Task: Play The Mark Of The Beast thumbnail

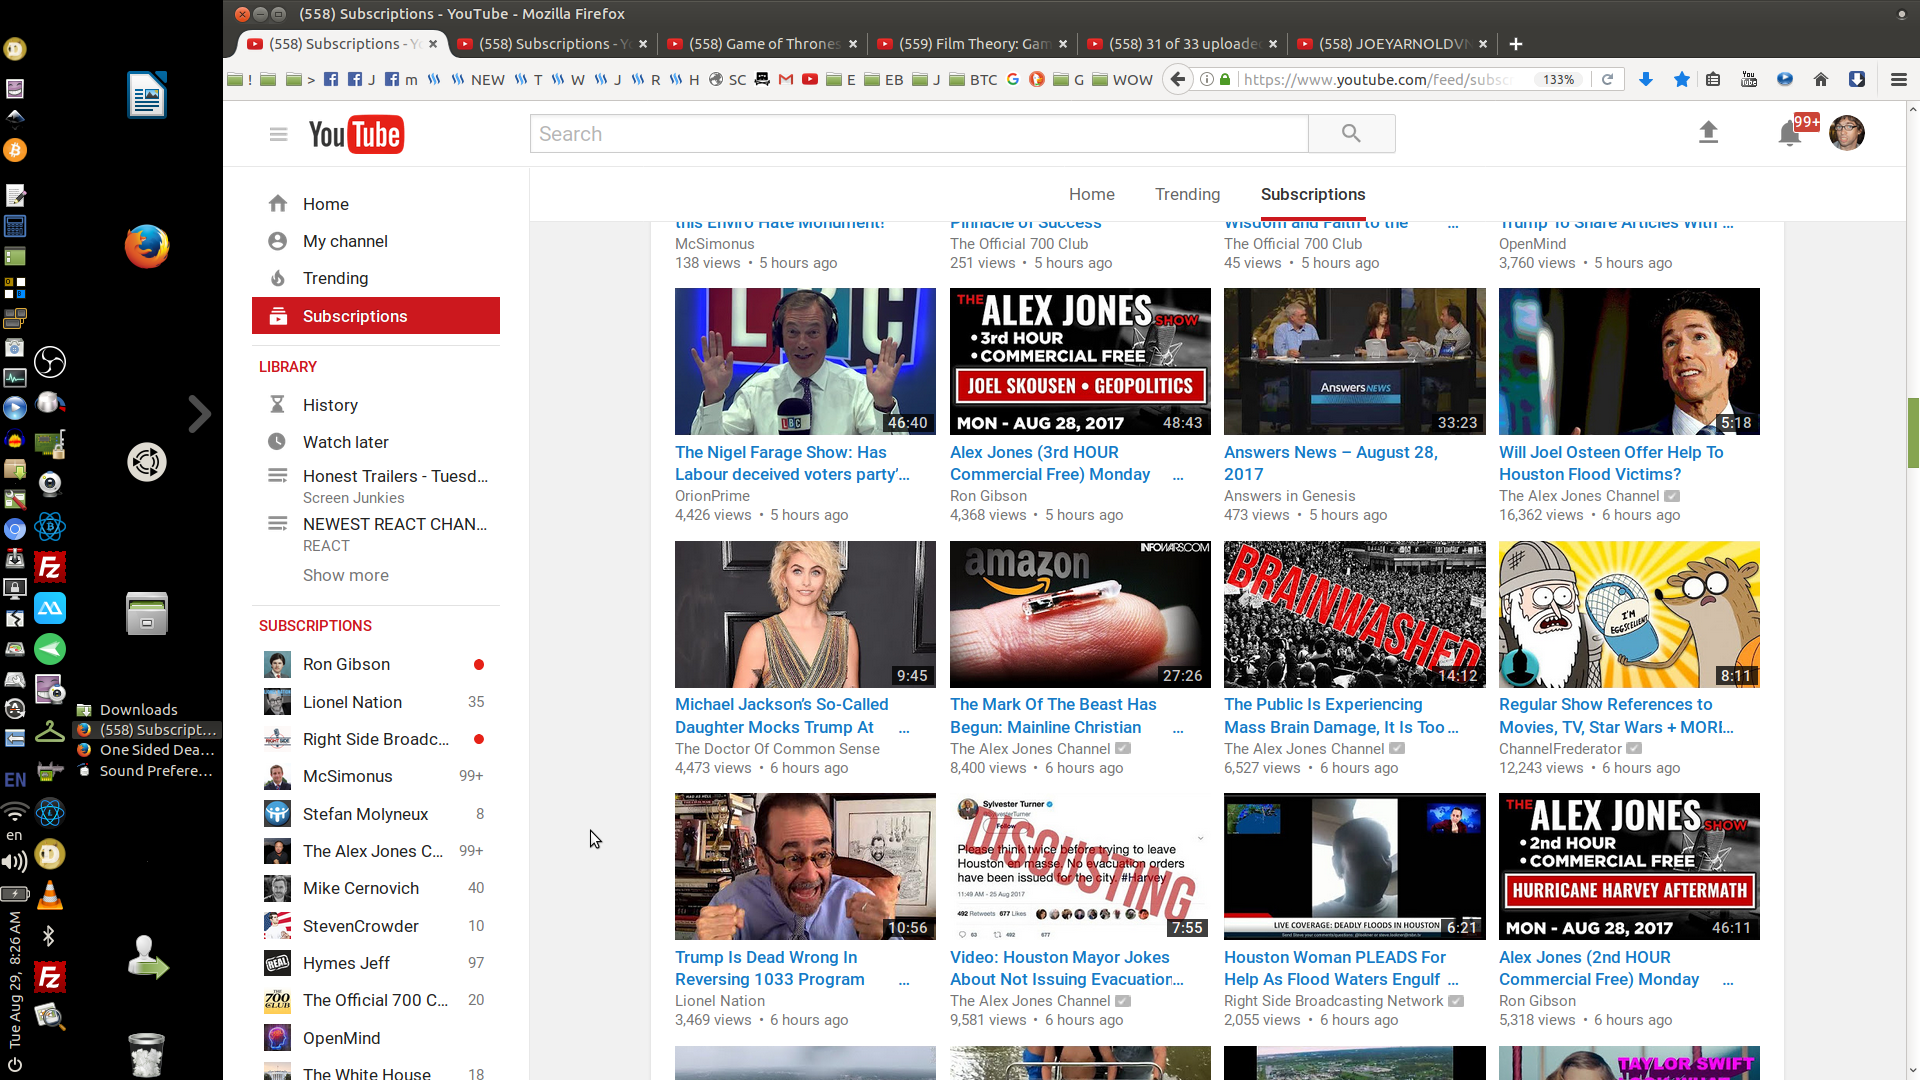Action: coord(1080,614)
